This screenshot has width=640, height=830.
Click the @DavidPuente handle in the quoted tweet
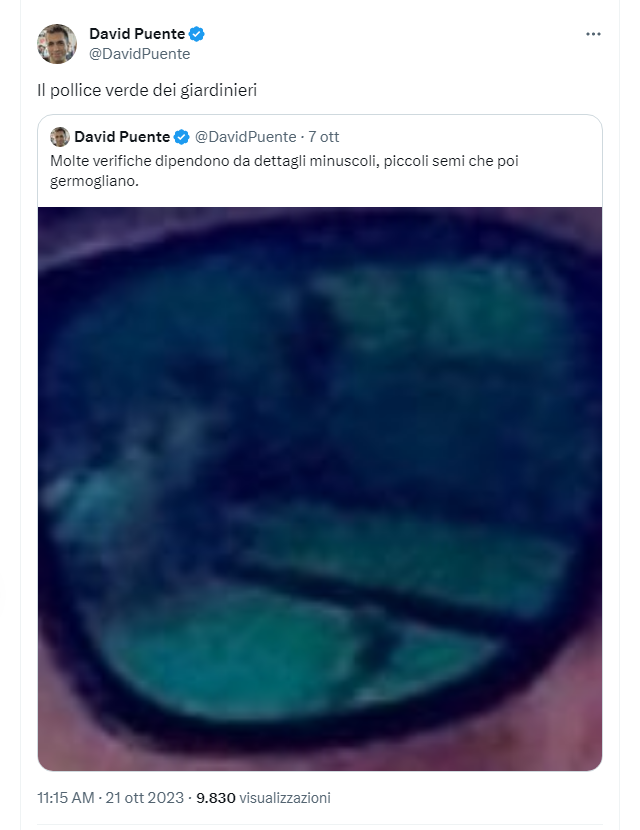(245, 137)
